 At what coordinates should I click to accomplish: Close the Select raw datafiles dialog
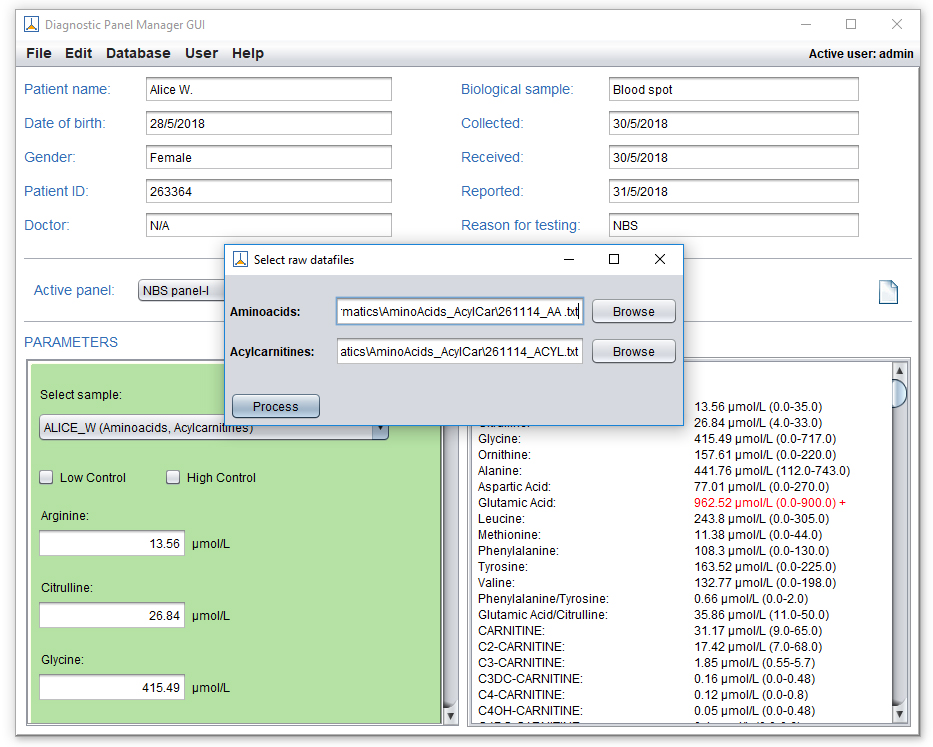tap(659, 260)
